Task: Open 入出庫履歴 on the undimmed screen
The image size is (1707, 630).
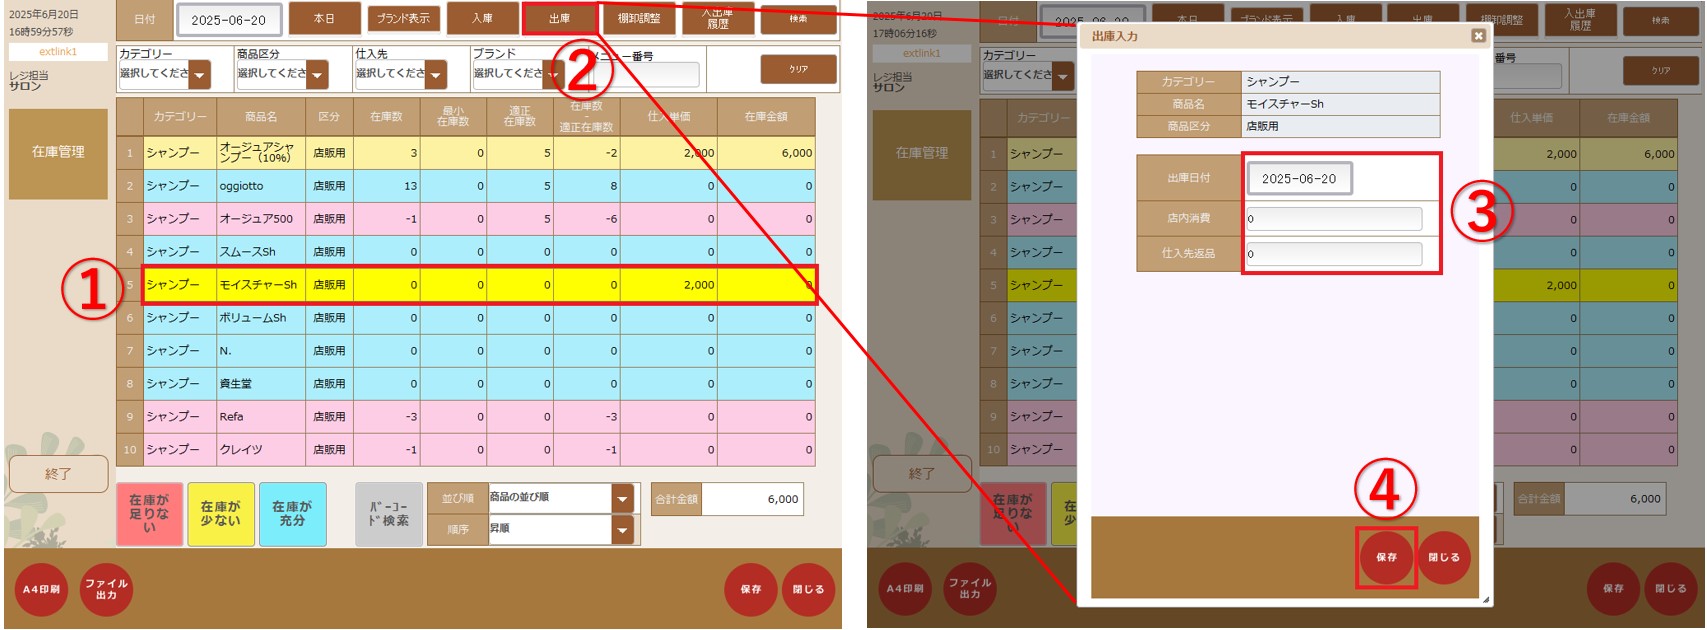Action: coord(718,19)
